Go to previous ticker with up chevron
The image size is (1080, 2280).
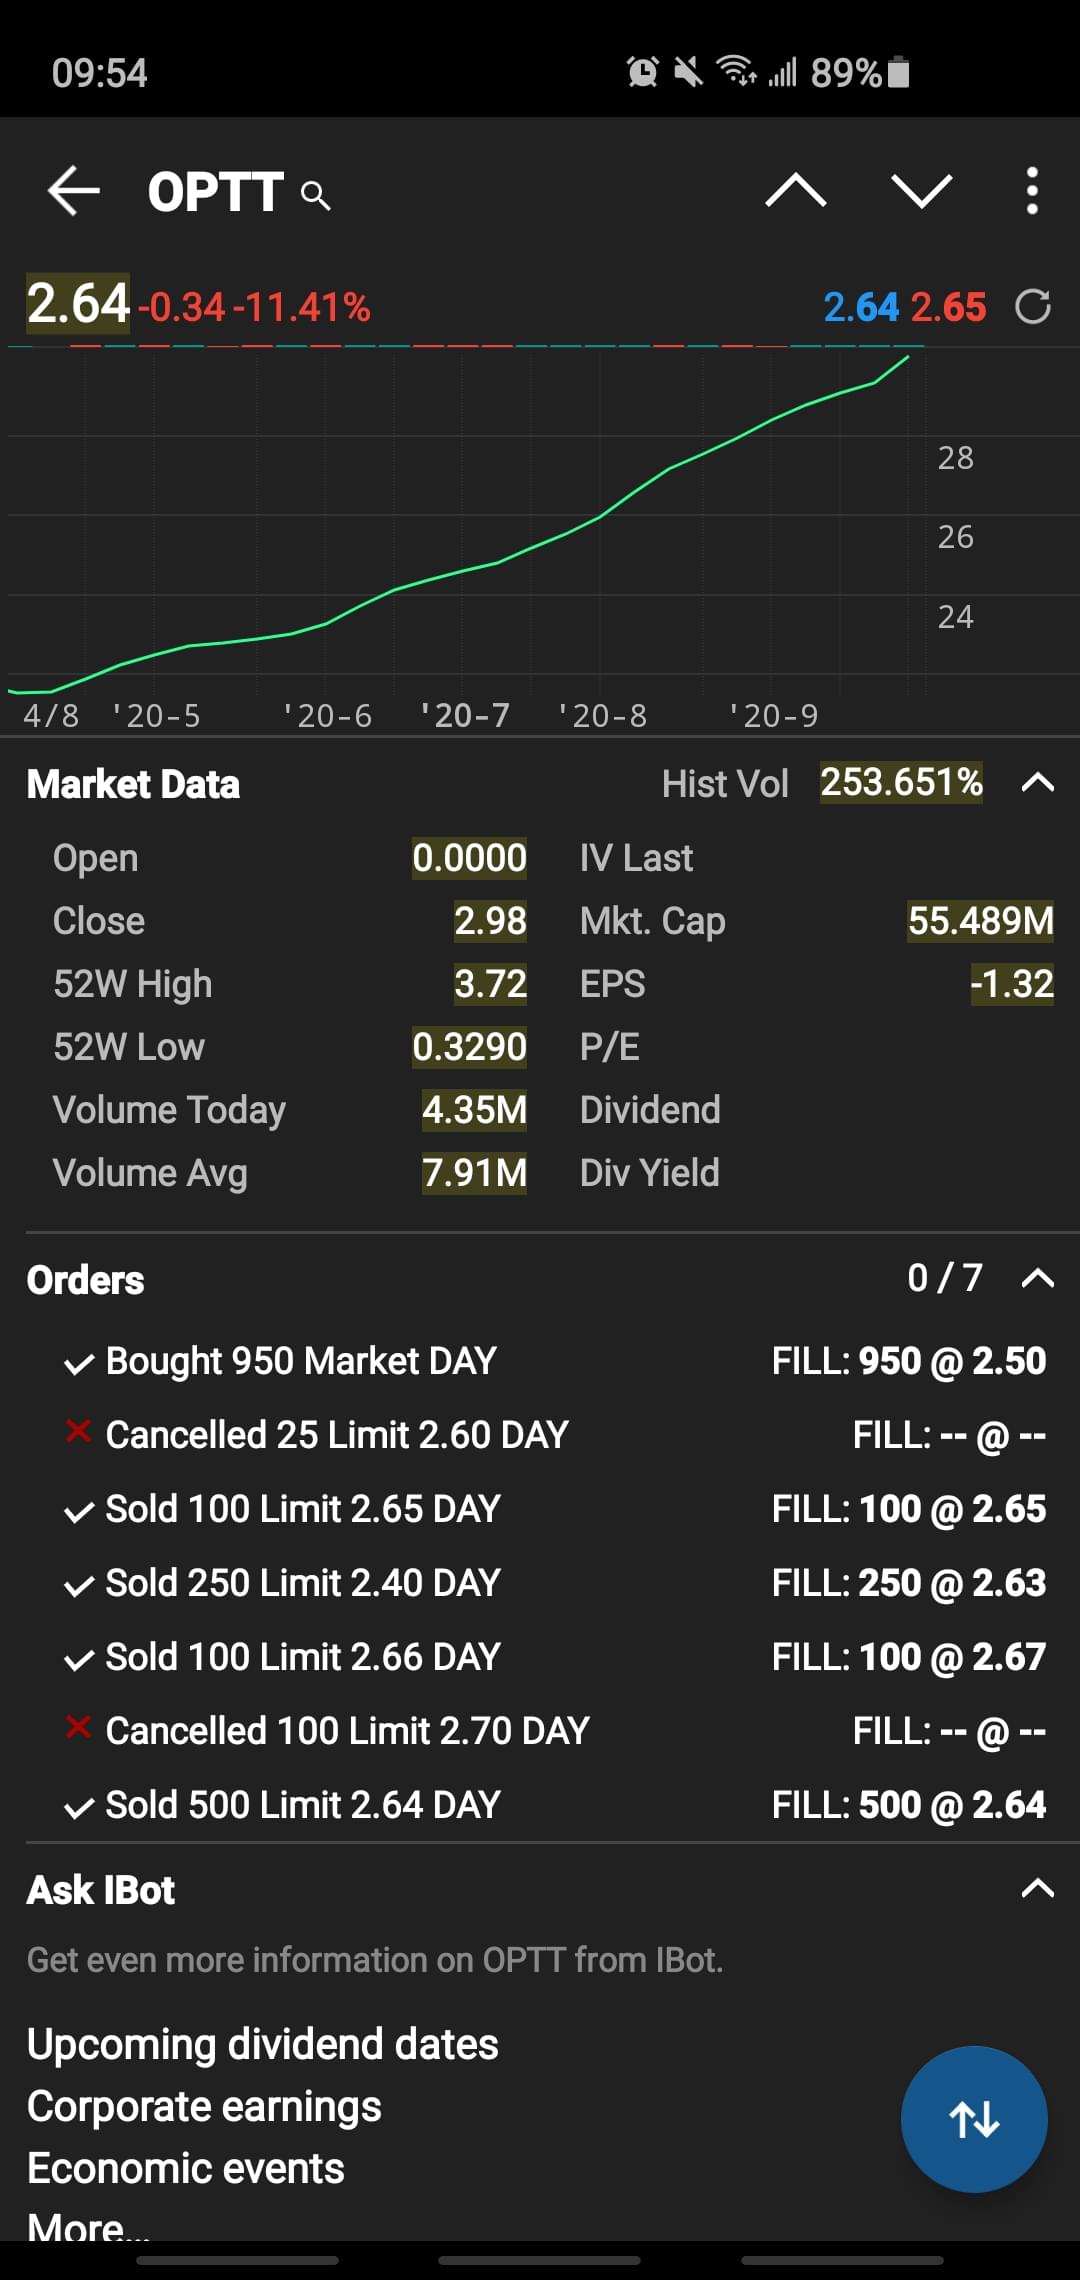795,190
